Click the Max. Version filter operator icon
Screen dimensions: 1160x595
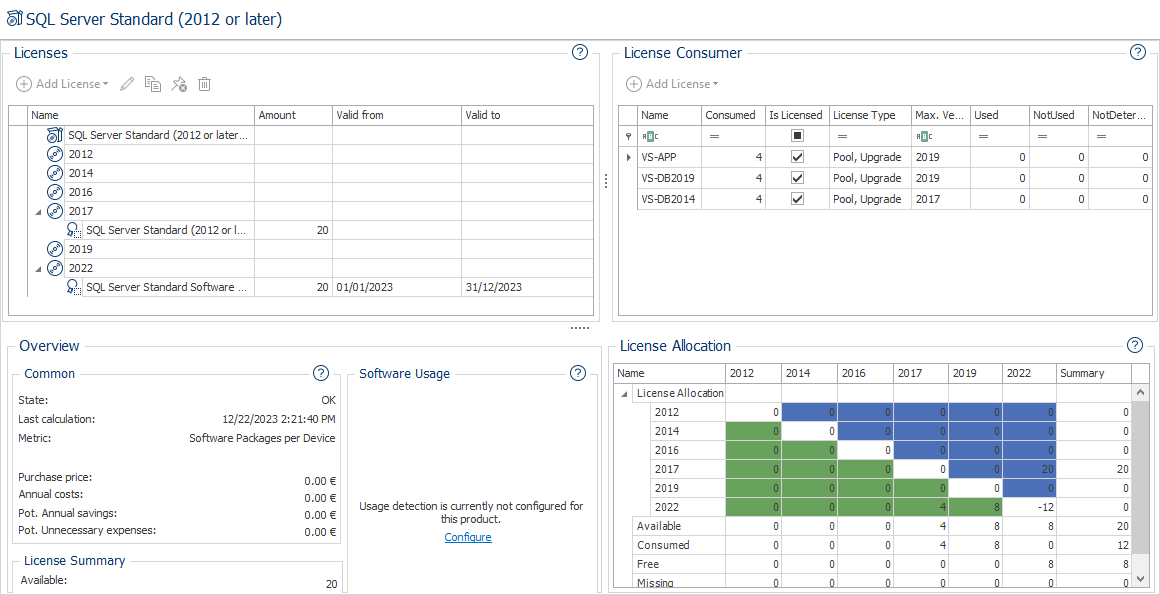point(923,136)
